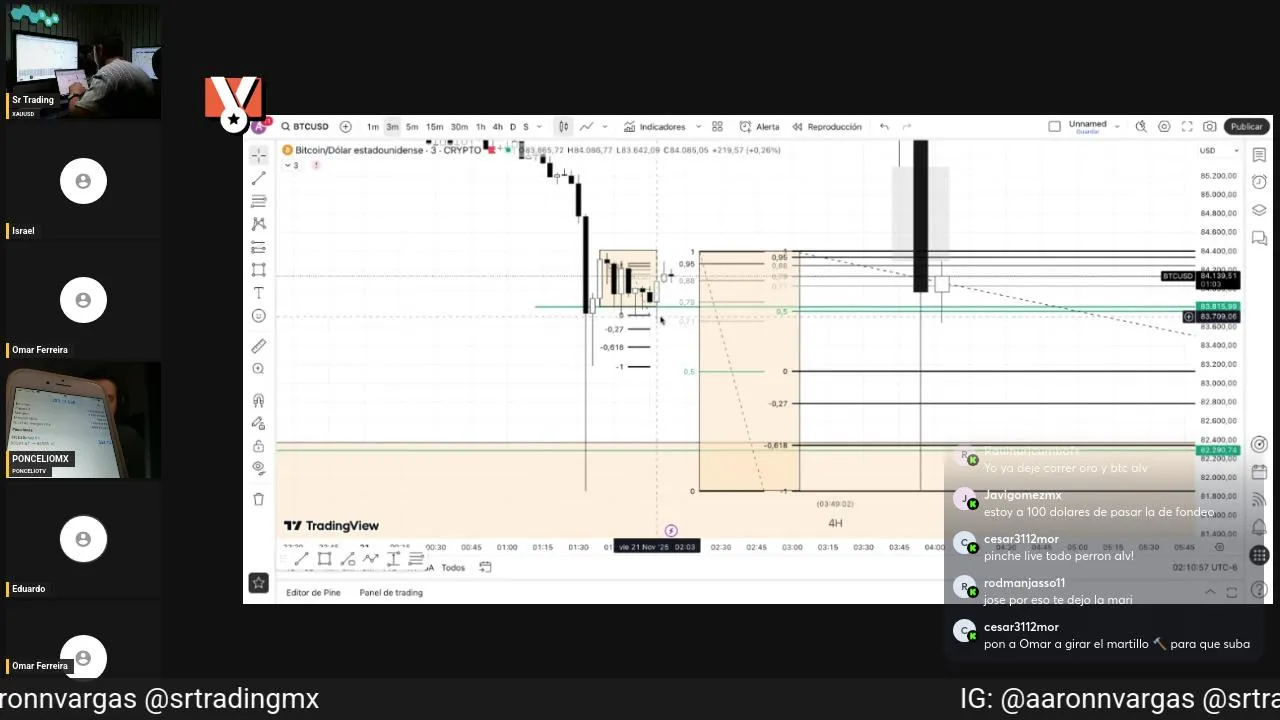Viewport: 1280px width, 720px height.
Task: Switch to the 15m timeframe
Action: coord(435,127)
